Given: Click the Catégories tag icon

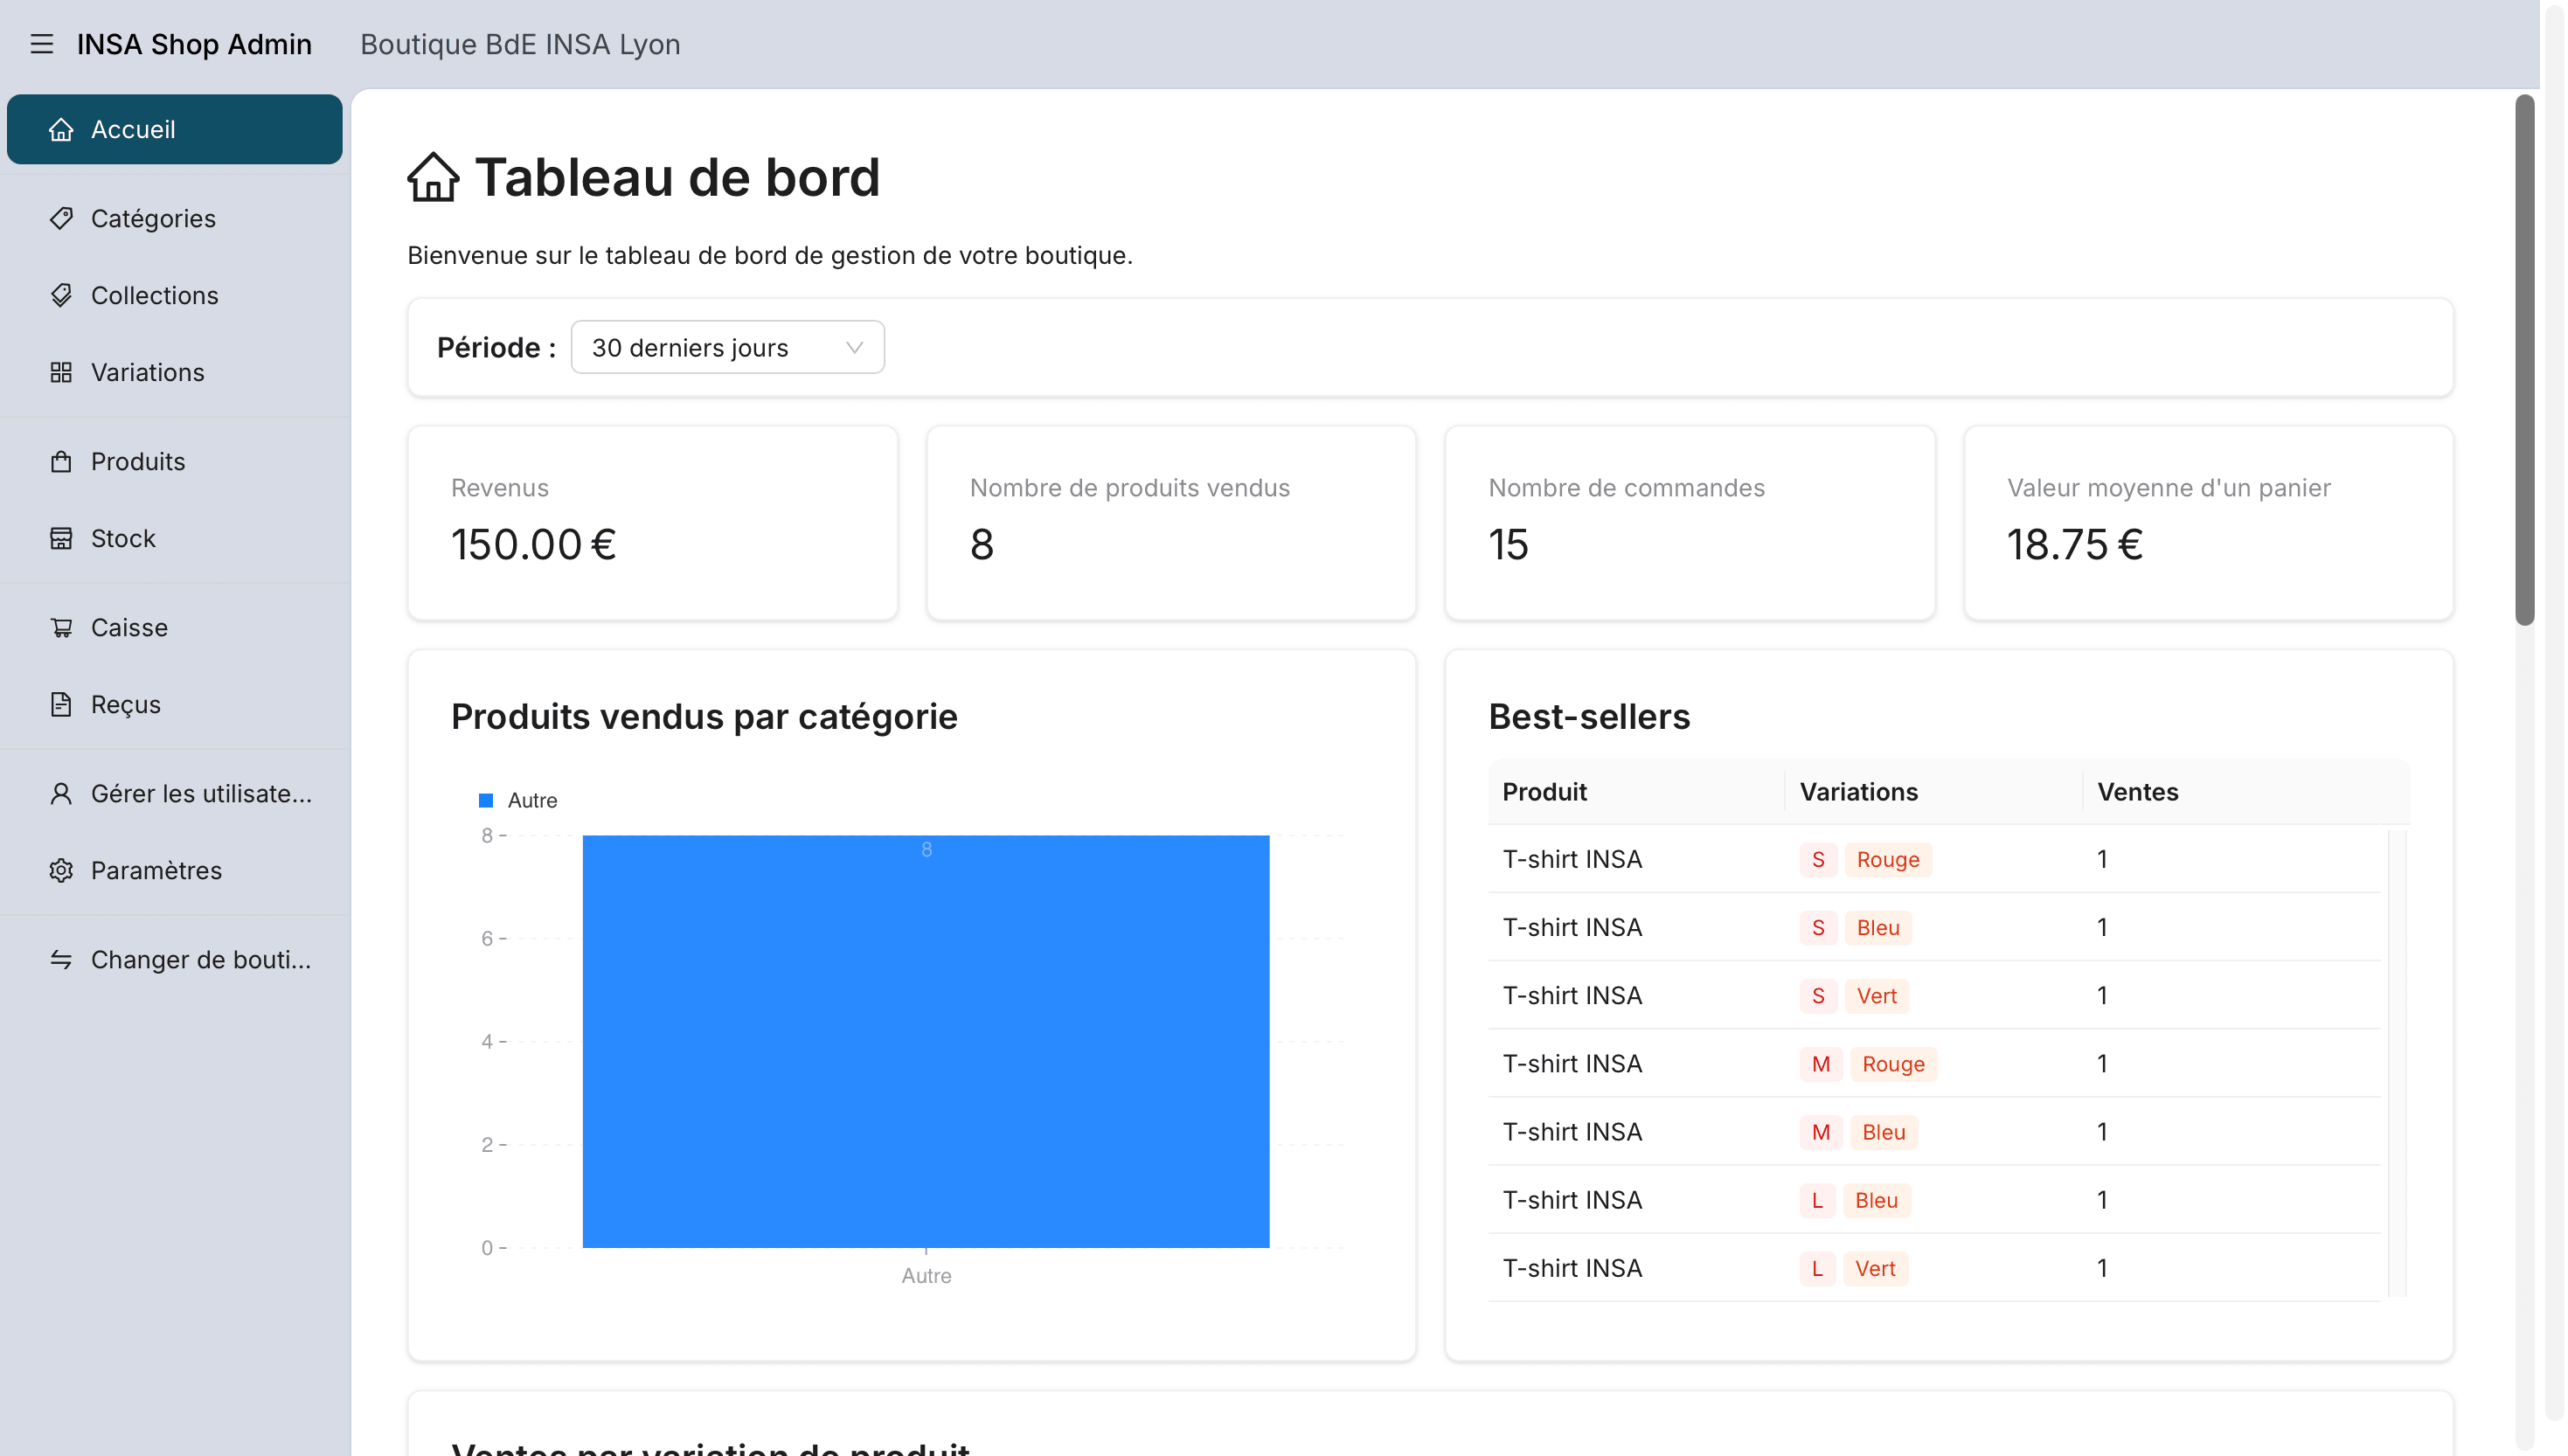Looking at the screenshot, I should point(61,218).
